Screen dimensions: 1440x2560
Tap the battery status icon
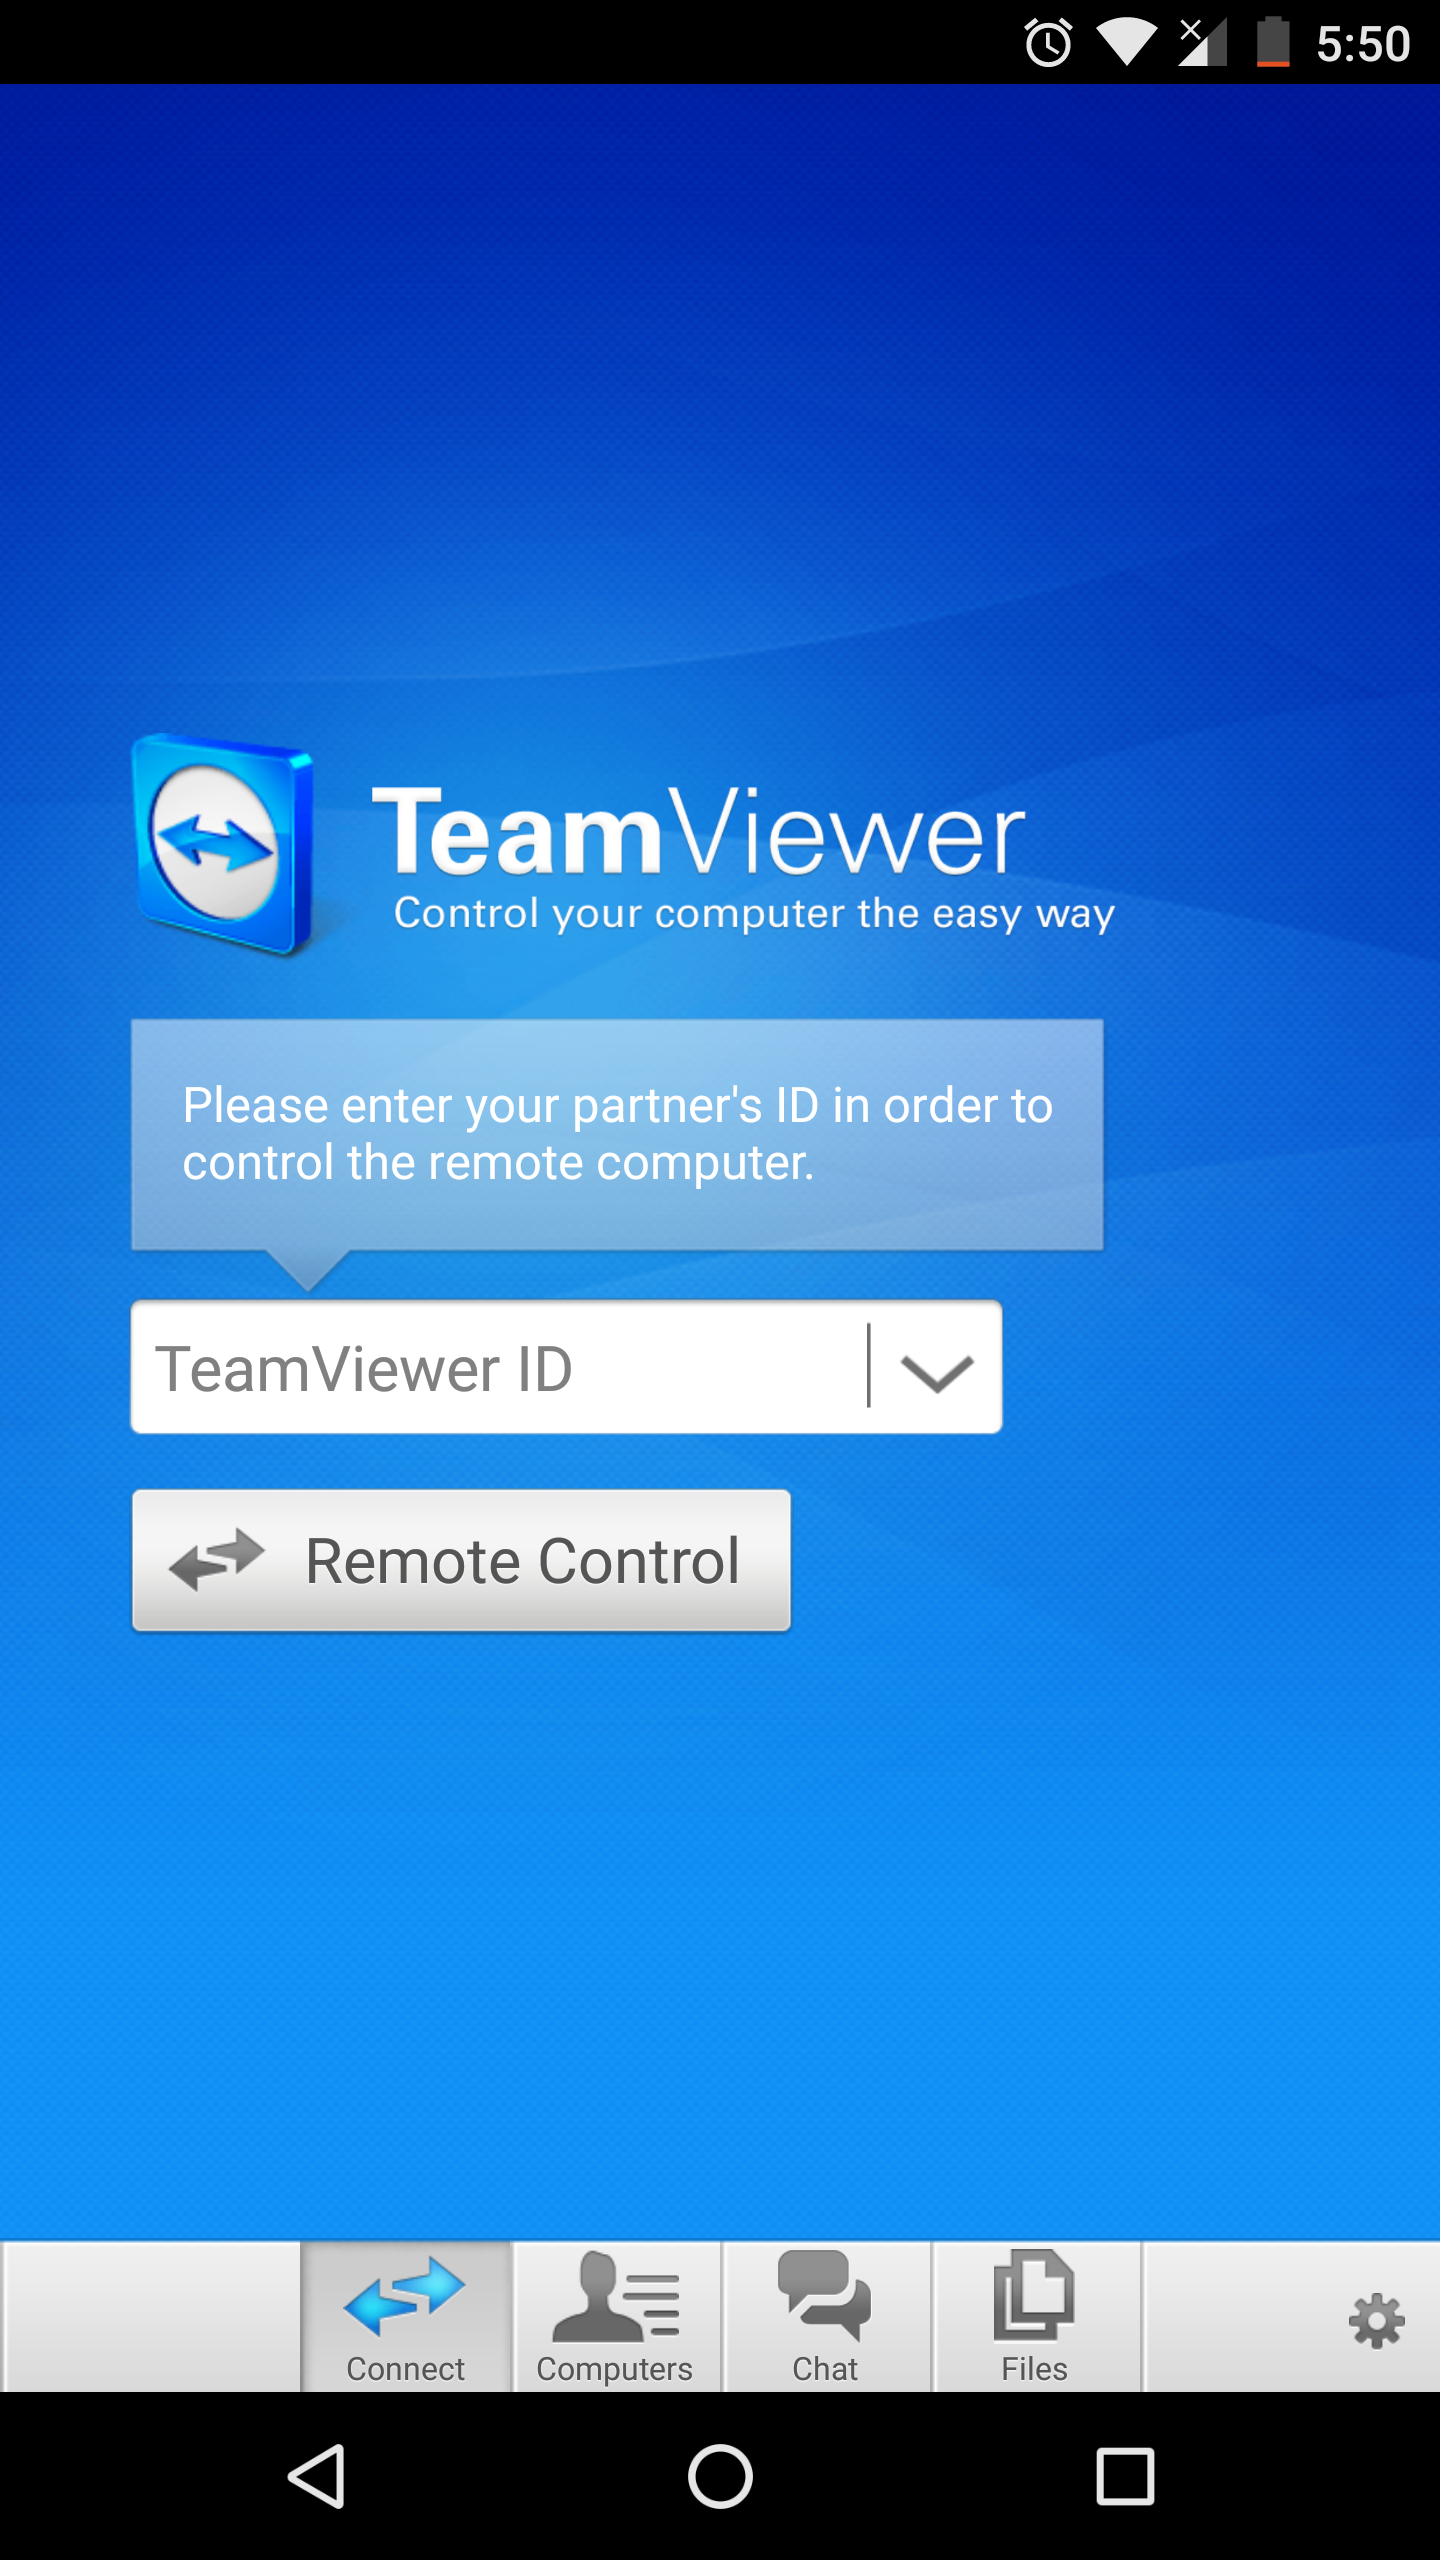click(1273, 43)
